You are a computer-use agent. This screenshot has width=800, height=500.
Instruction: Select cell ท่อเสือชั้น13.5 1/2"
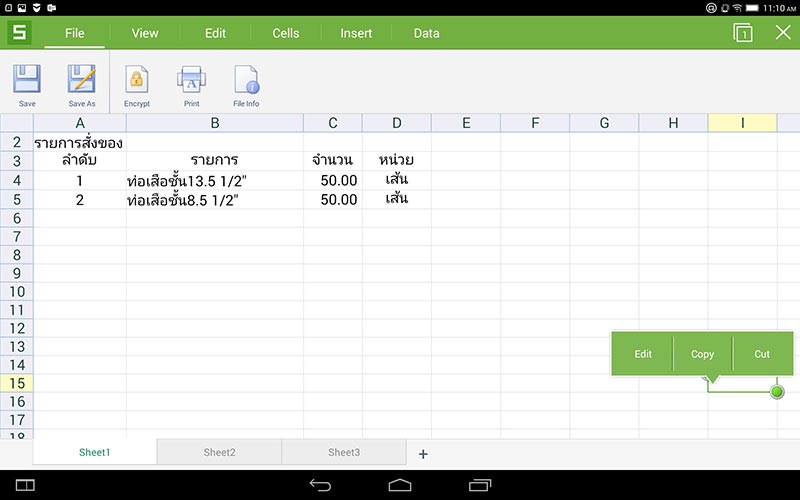click(x=215, y=181)
